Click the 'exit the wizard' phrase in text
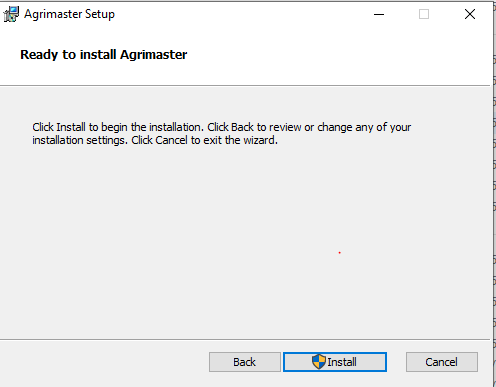This screenshot has height=387, width=496. (x=240, y=140)
